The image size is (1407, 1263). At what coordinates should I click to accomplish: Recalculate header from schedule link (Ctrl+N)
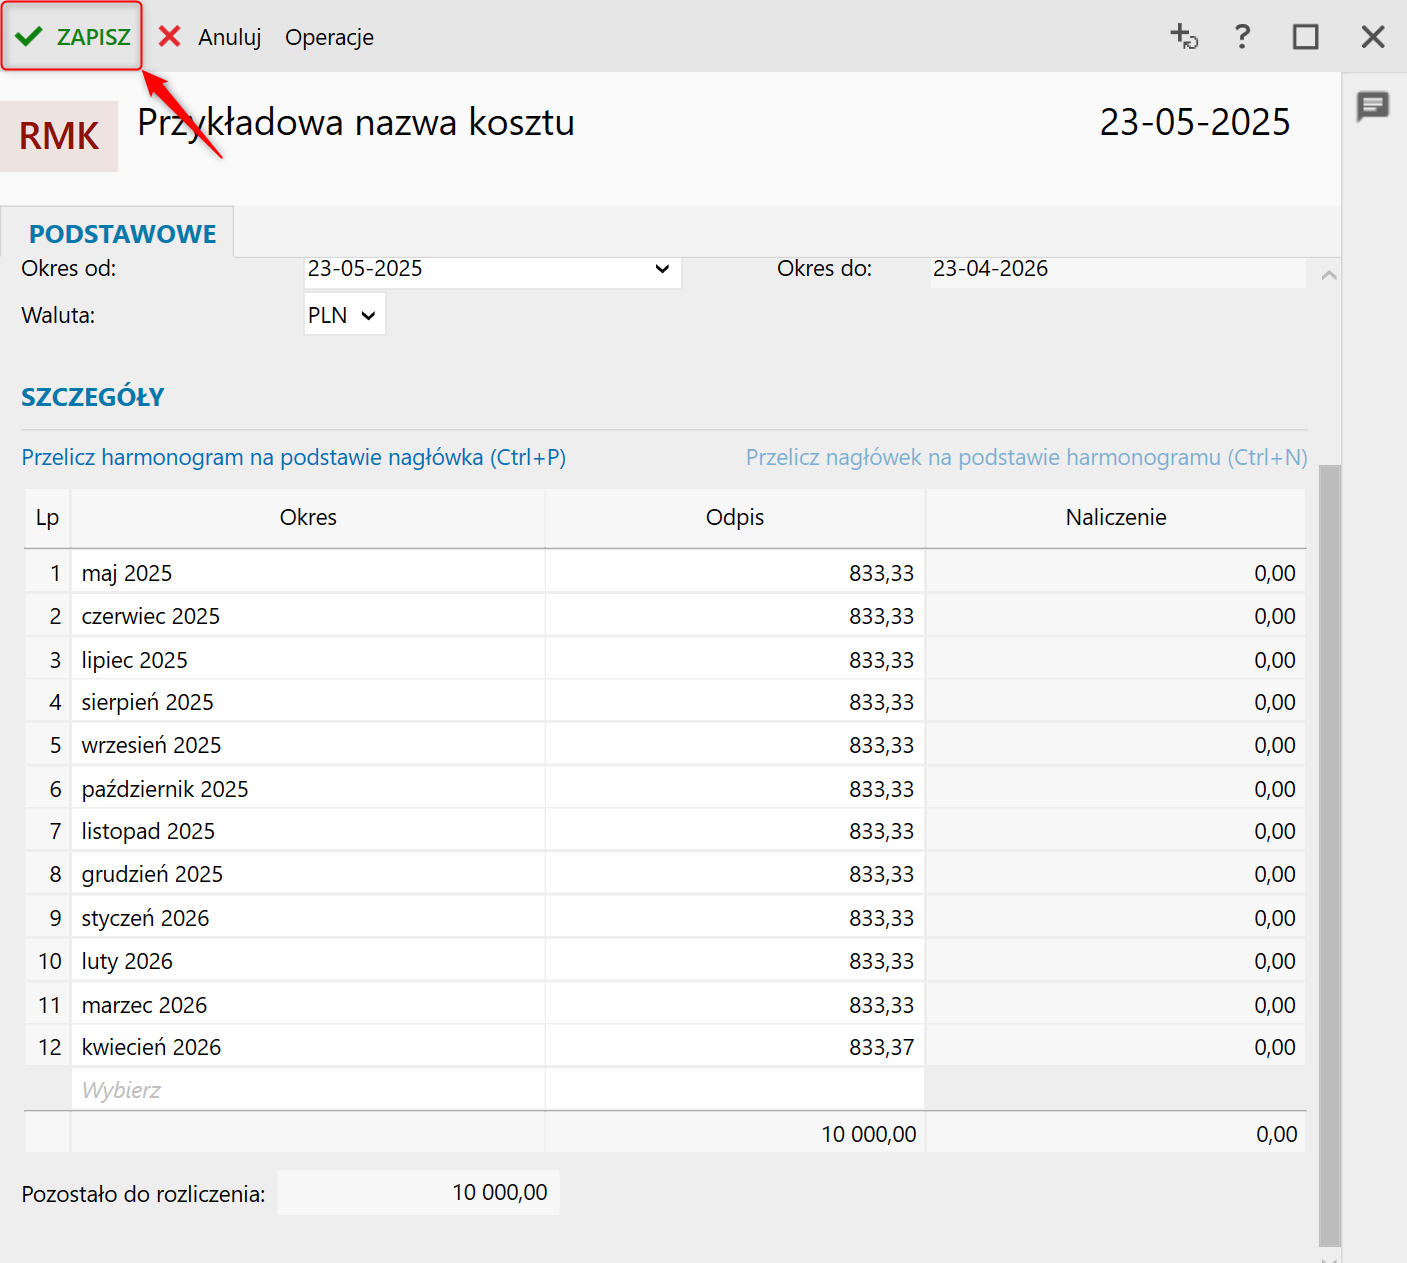coord(1027,457)
